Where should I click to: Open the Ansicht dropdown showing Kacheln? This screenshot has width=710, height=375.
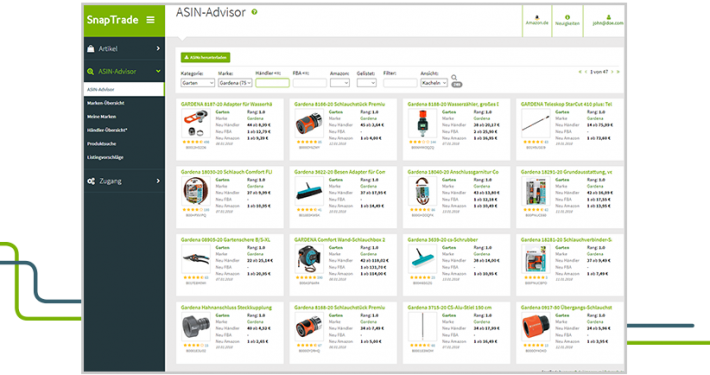coord(434,83)
